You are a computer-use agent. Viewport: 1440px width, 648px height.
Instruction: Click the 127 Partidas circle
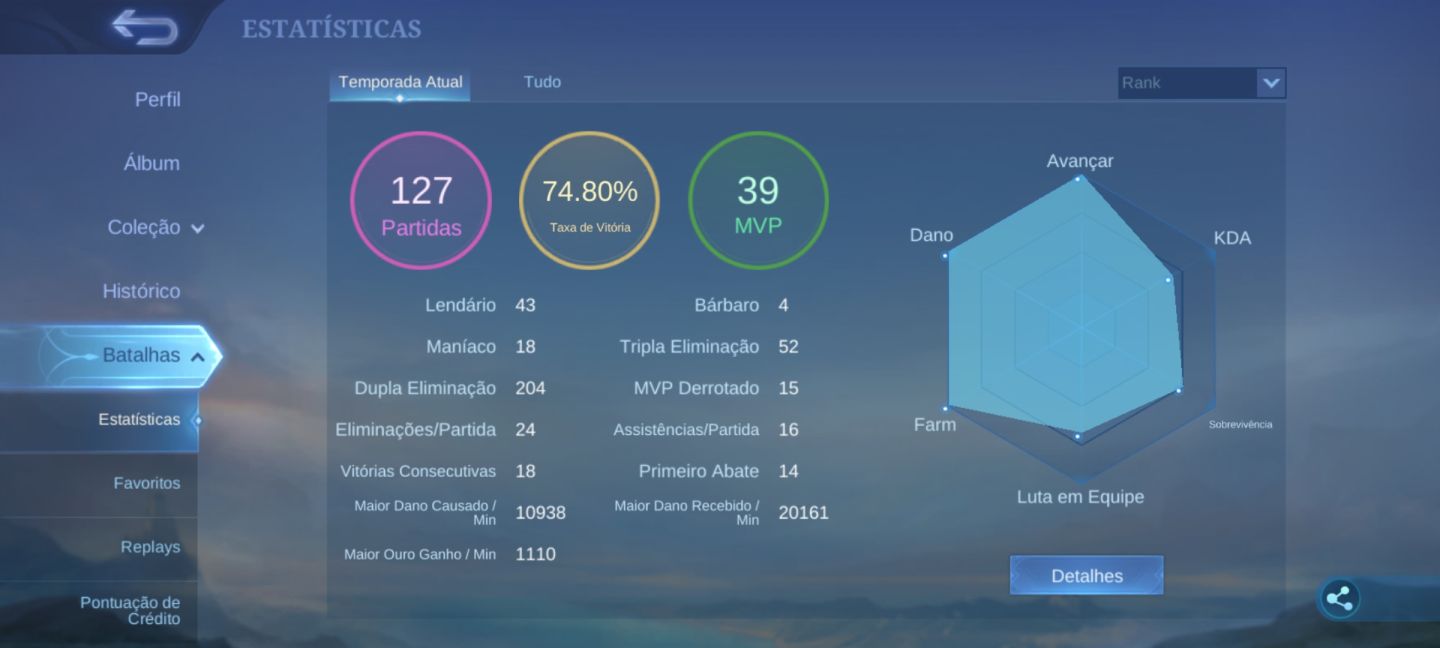(x=420, y=201)
